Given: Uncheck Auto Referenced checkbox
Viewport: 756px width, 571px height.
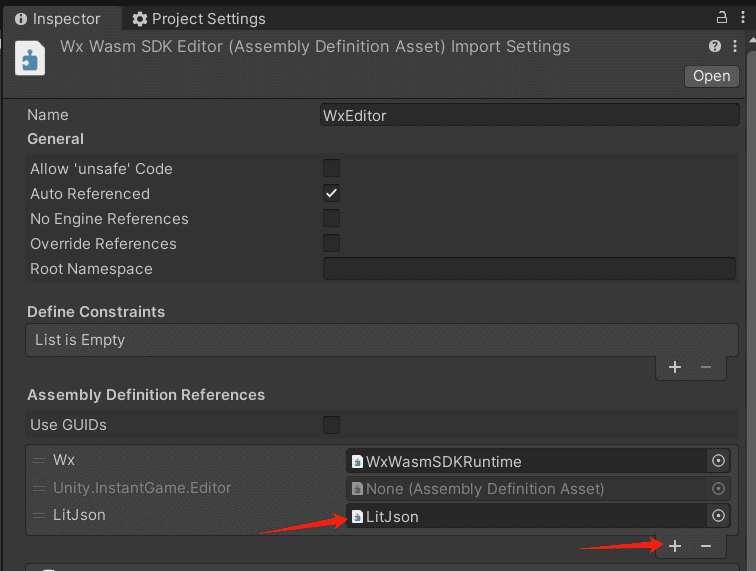Looking at the screenshot, I should [331, 193].
